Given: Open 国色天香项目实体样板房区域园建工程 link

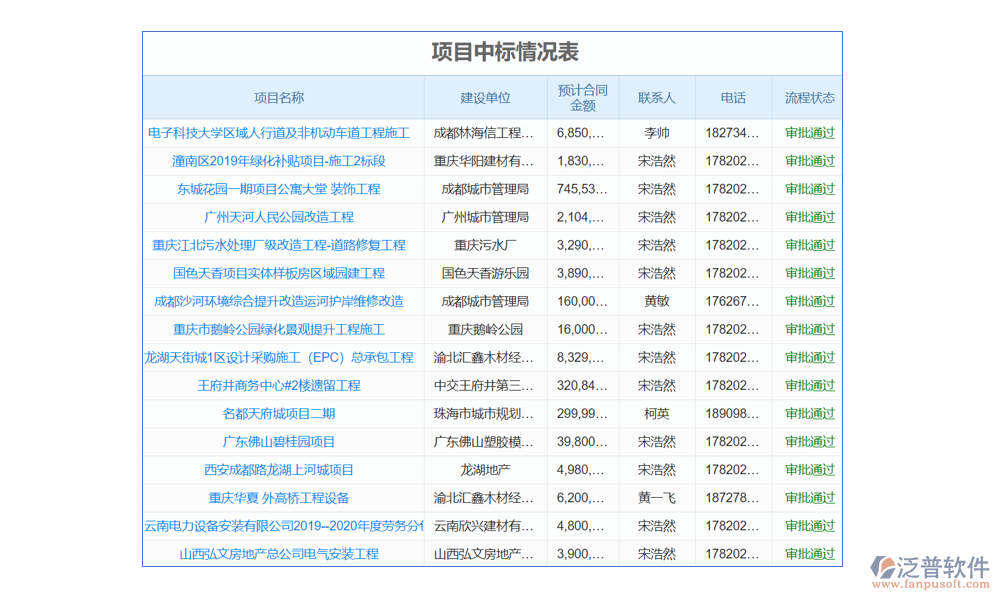Looking at the screenshot, I should [x=279, y=273].
